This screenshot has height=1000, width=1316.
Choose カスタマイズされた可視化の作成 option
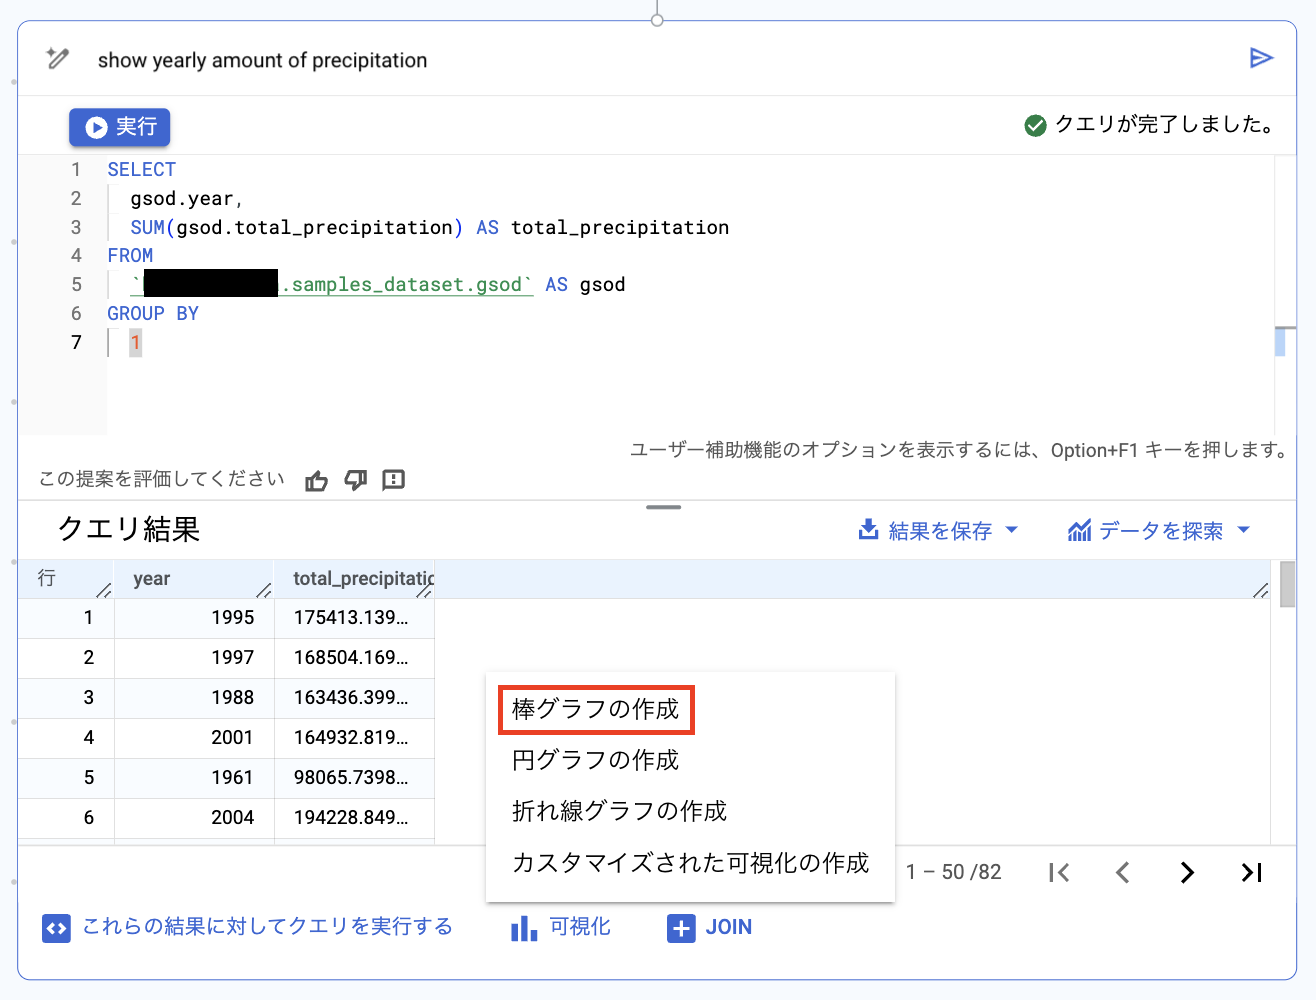tap(690, 863)
